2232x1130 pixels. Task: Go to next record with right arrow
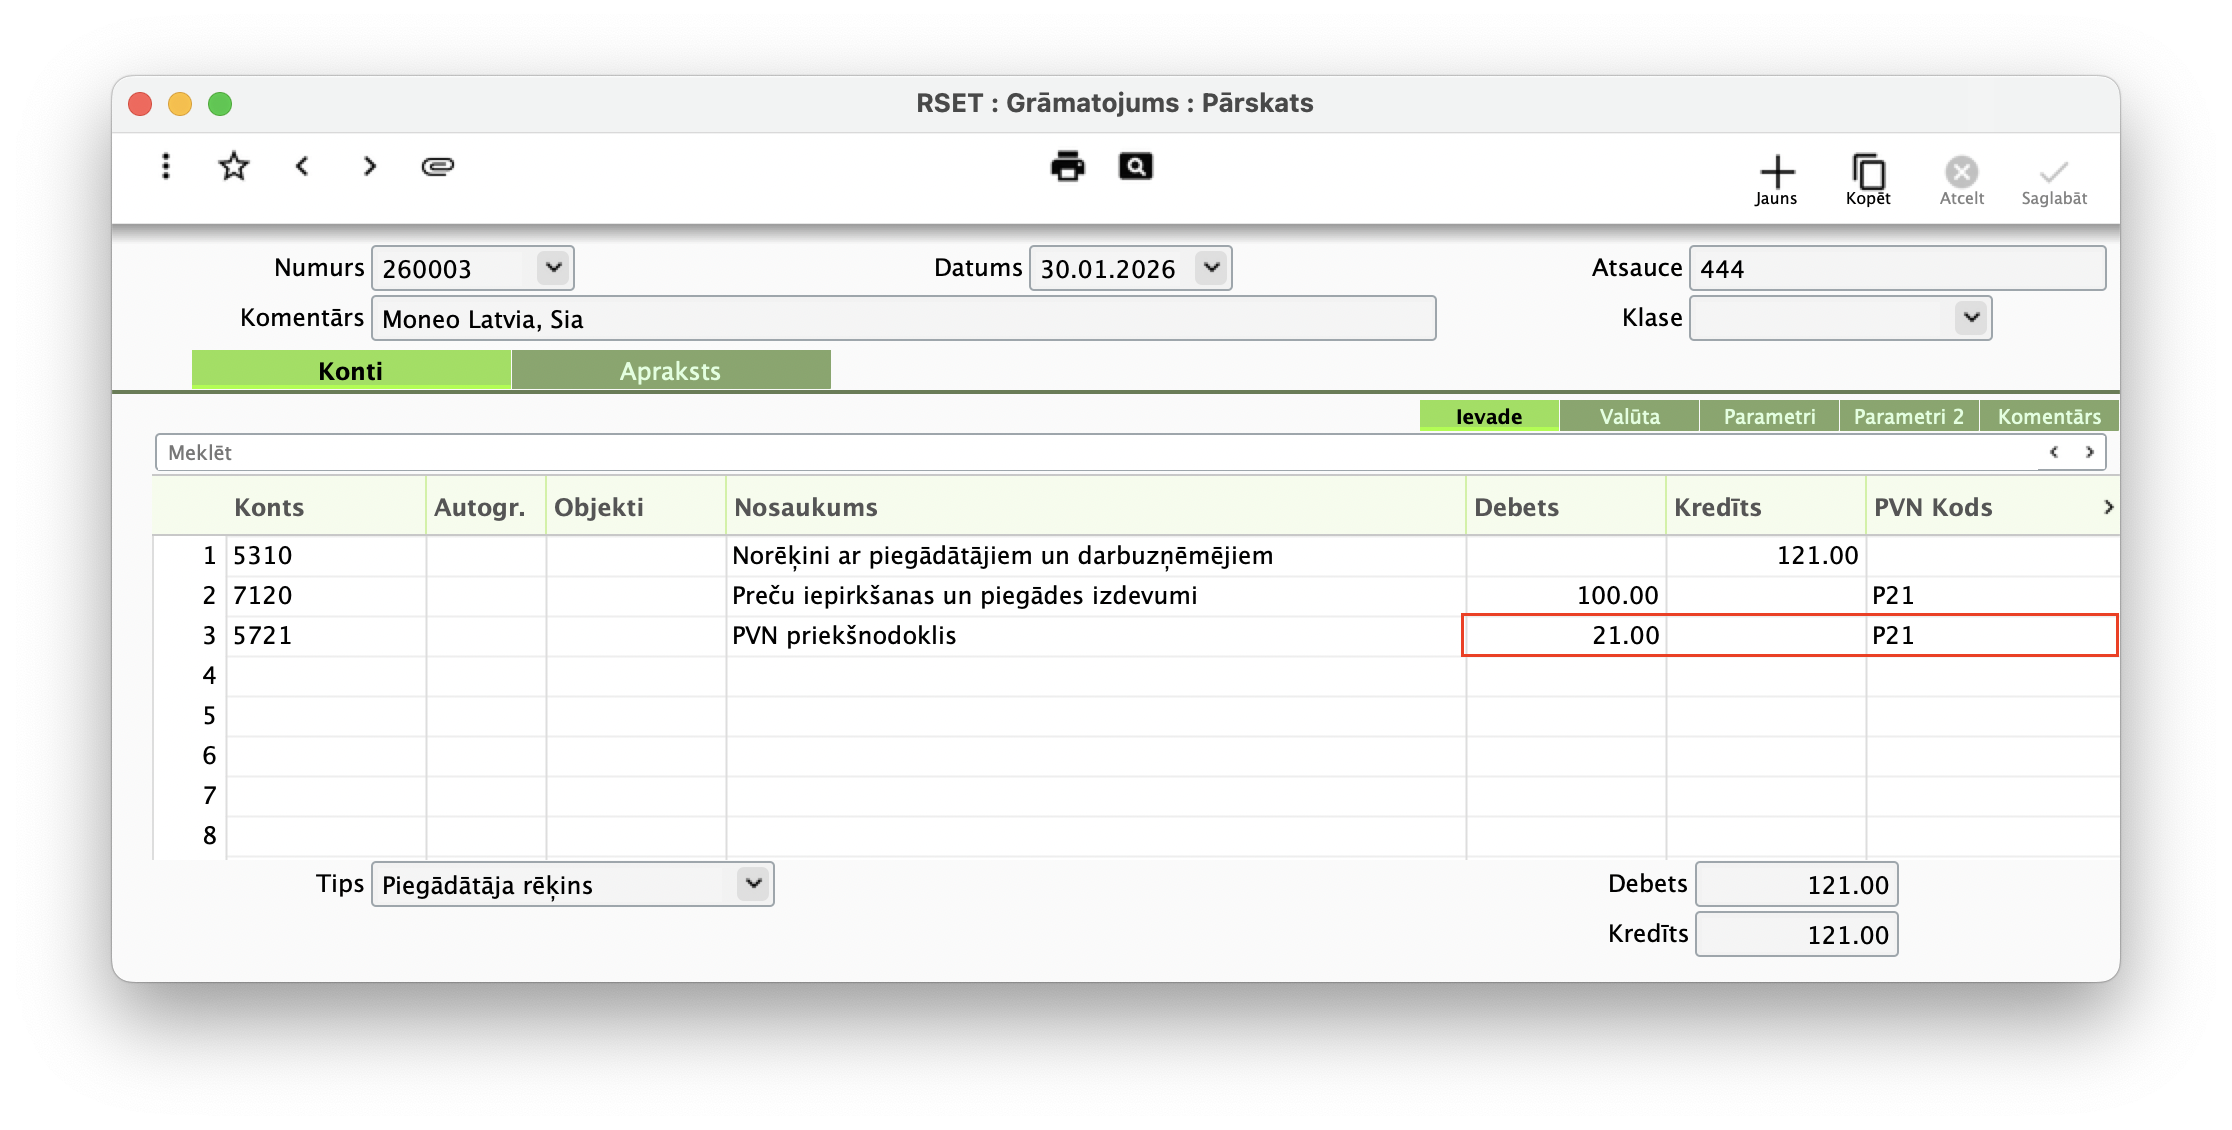pyautogui.click(x=370, y=166)
